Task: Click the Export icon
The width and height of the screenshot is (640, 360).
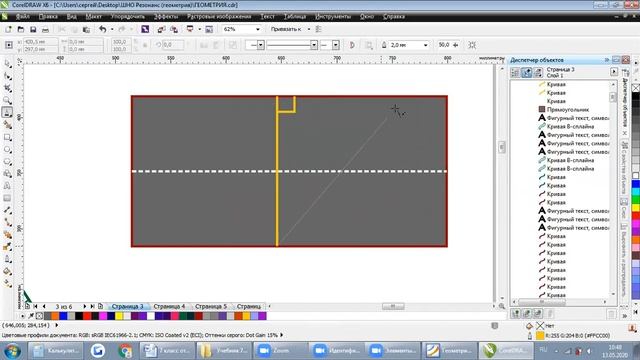Action: coord(174,29)
